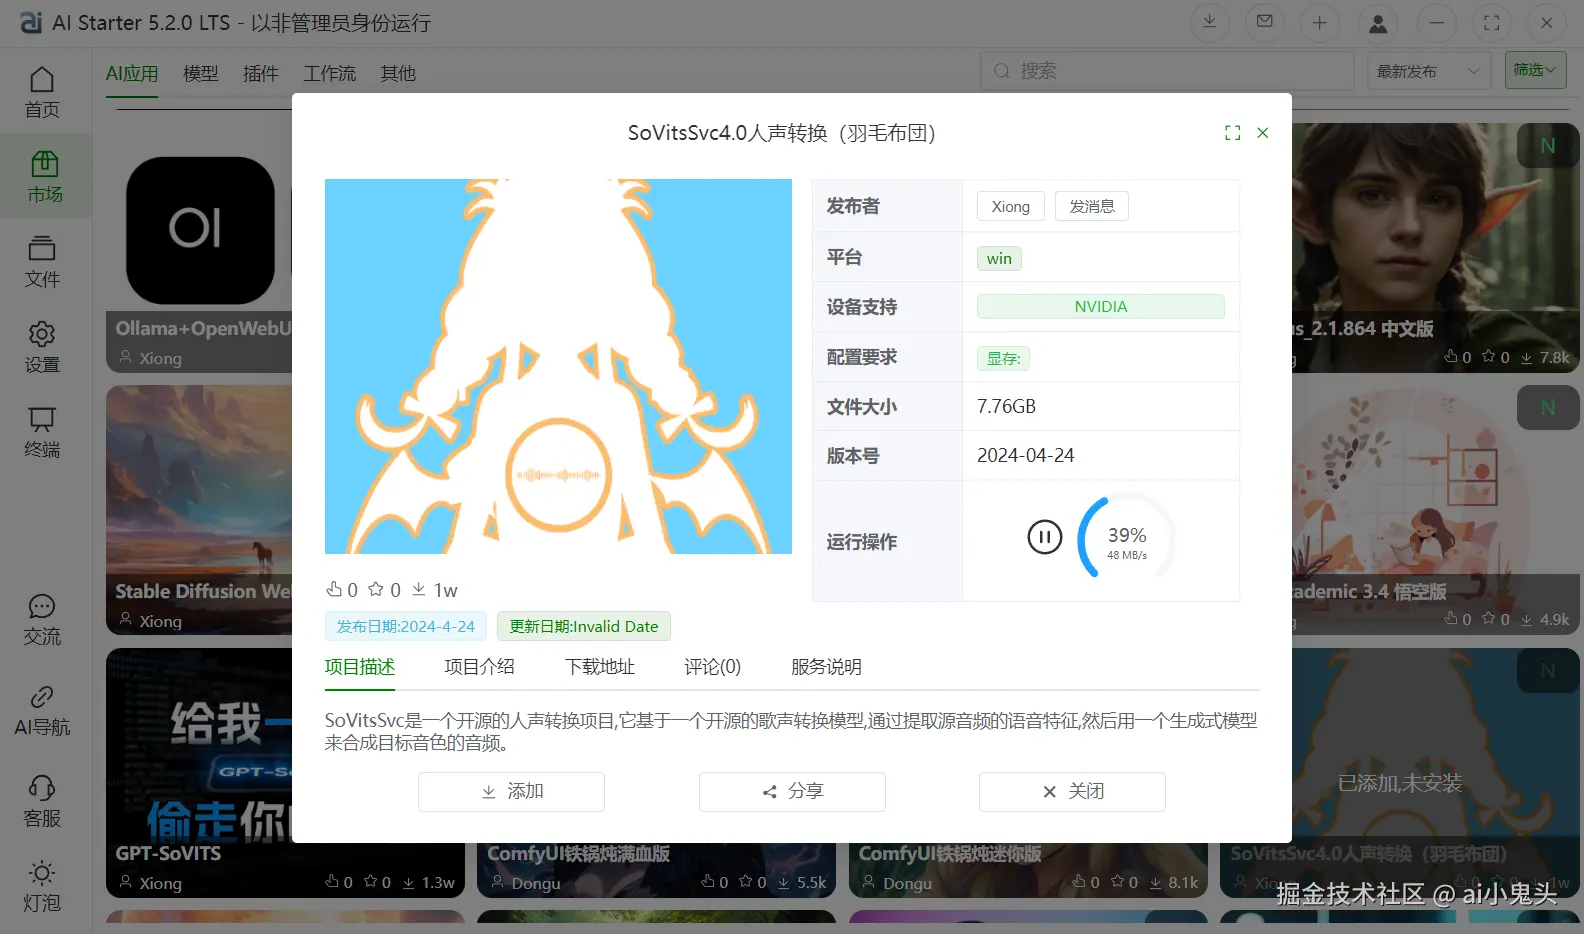The height and width of the screenshot is (934, 1584).
Task: Click the 关闭 button
Action: (1072, 792)
